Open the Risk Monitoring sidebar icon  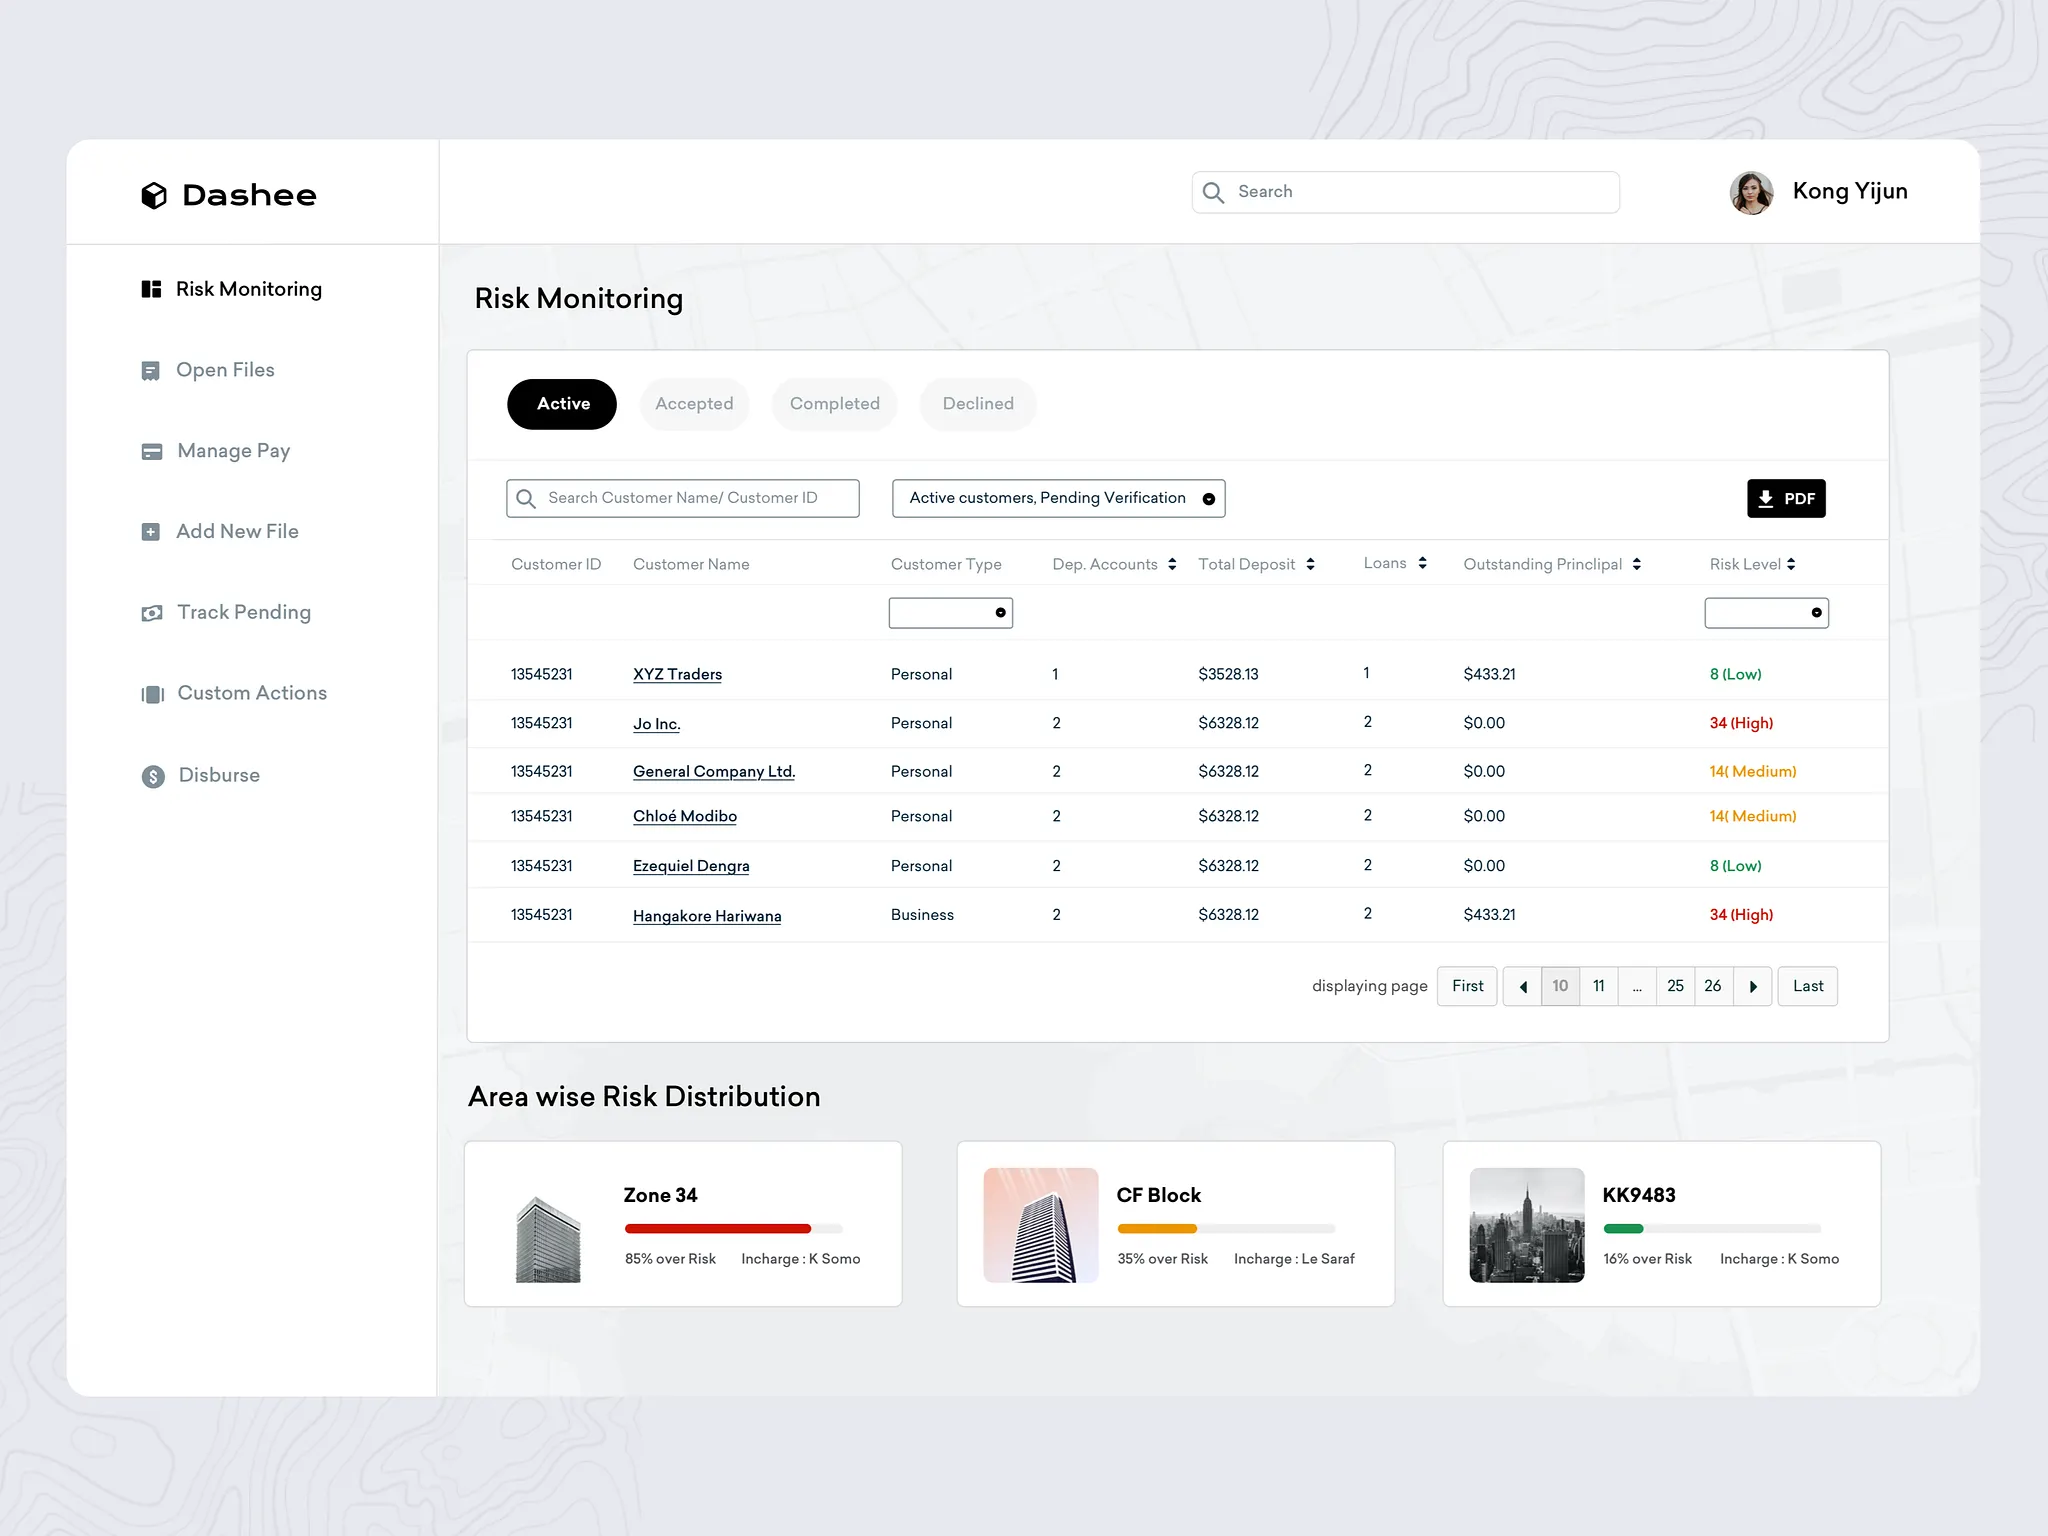(x=151, y=289)
